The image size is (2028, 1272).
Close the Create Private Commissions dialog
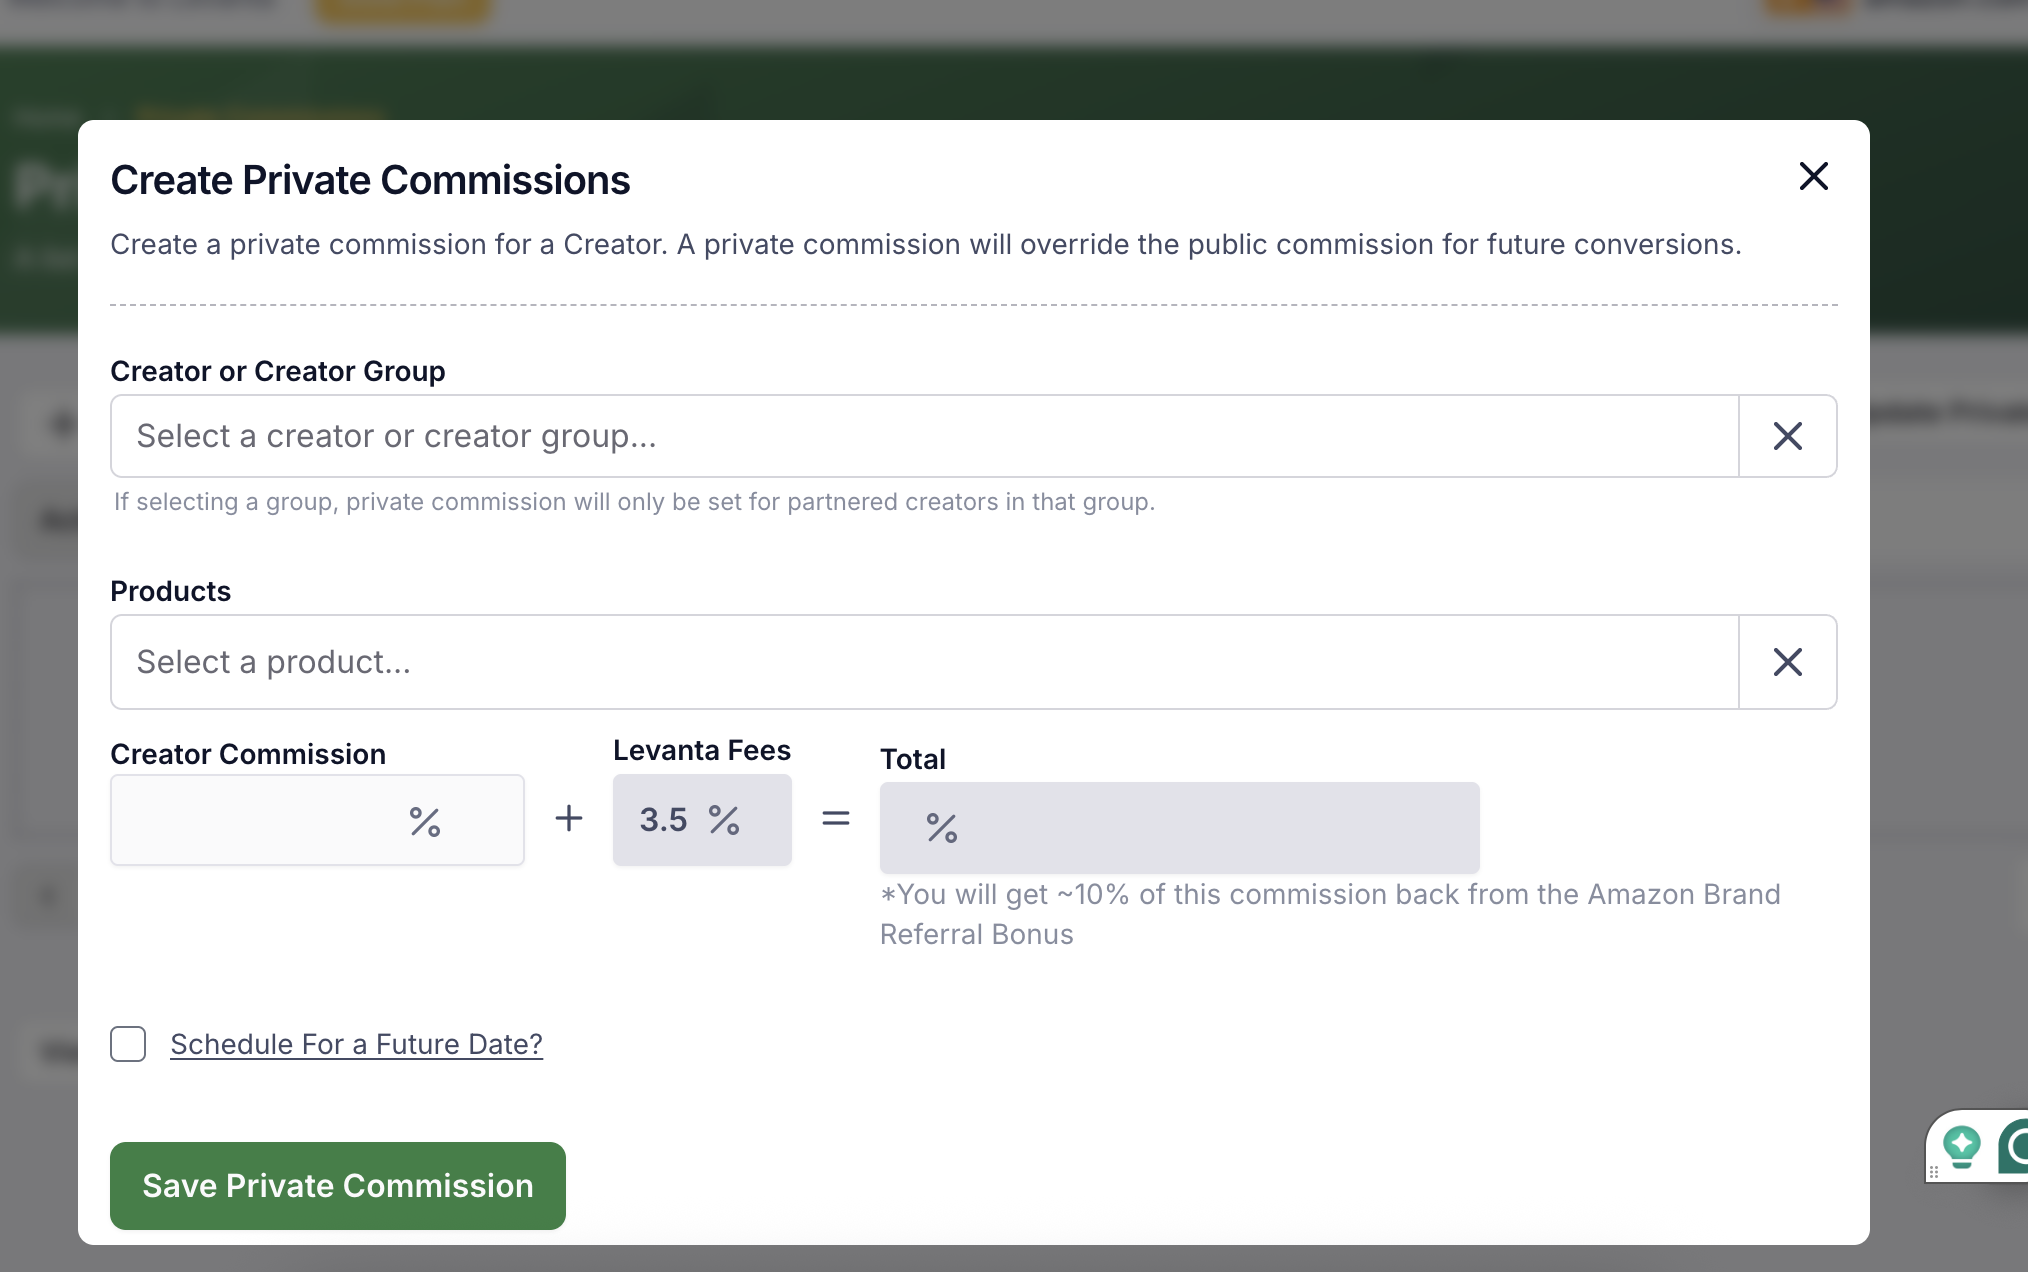coord(1813,177)
